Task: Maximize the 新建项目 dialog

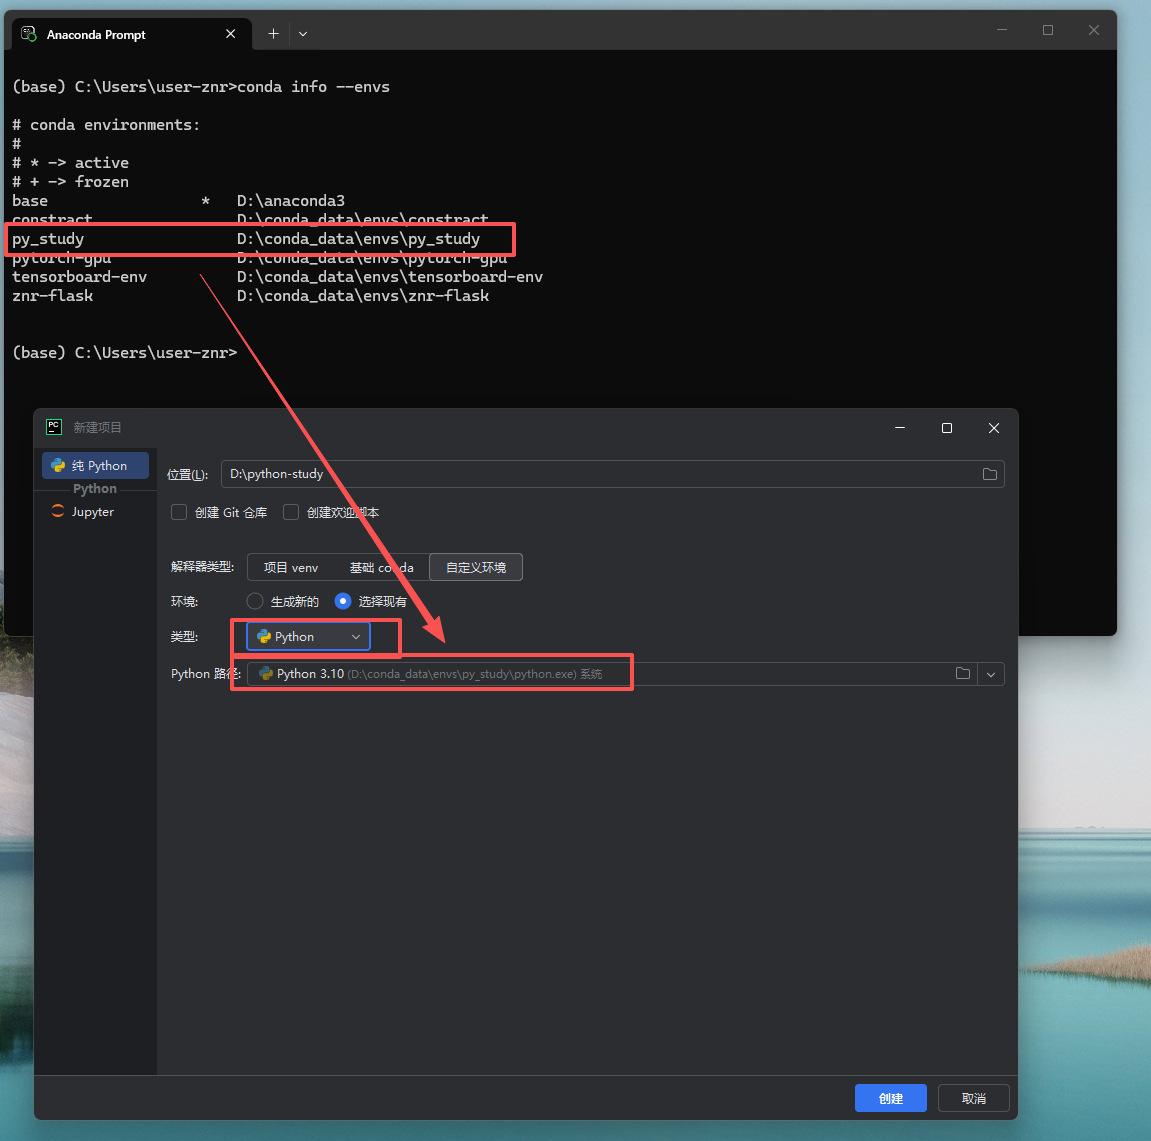Action: click(947, 427)
